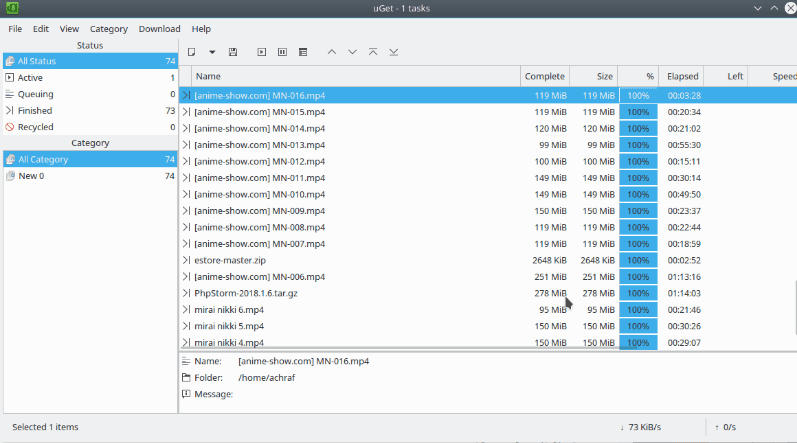Select the MN-015.mp4 download row

488,112
